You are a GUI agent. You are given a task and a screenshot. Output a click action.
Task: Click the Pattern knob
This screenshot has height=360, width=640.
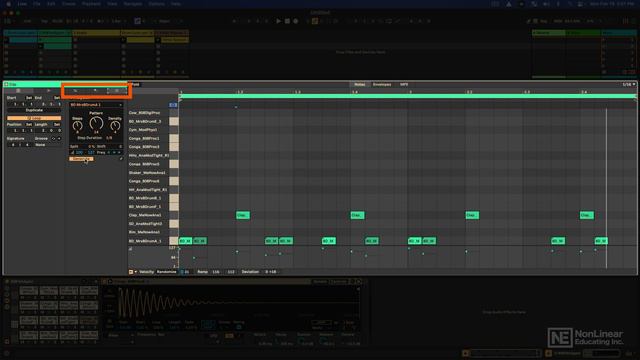(96, 123)
